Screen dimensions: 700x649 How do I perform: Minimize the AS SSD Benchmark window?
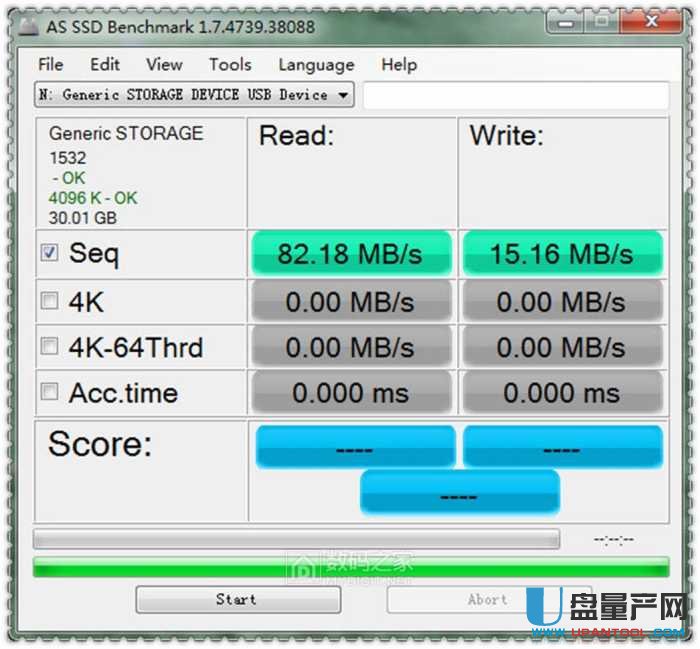(565, 22)
